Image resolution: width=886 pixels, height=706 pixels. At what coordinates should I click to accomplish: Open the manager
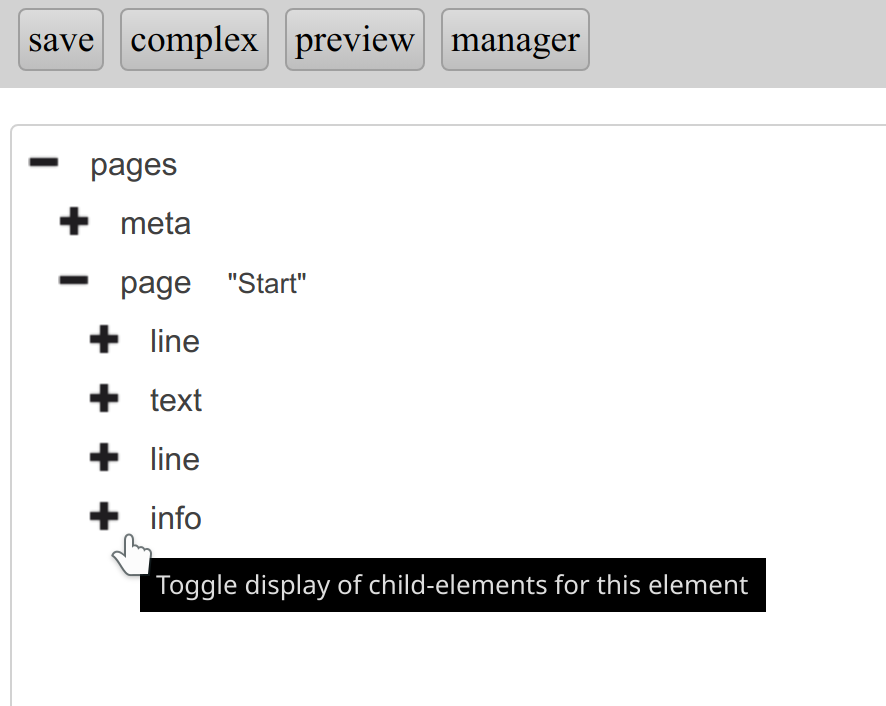(x=515, y=40)
